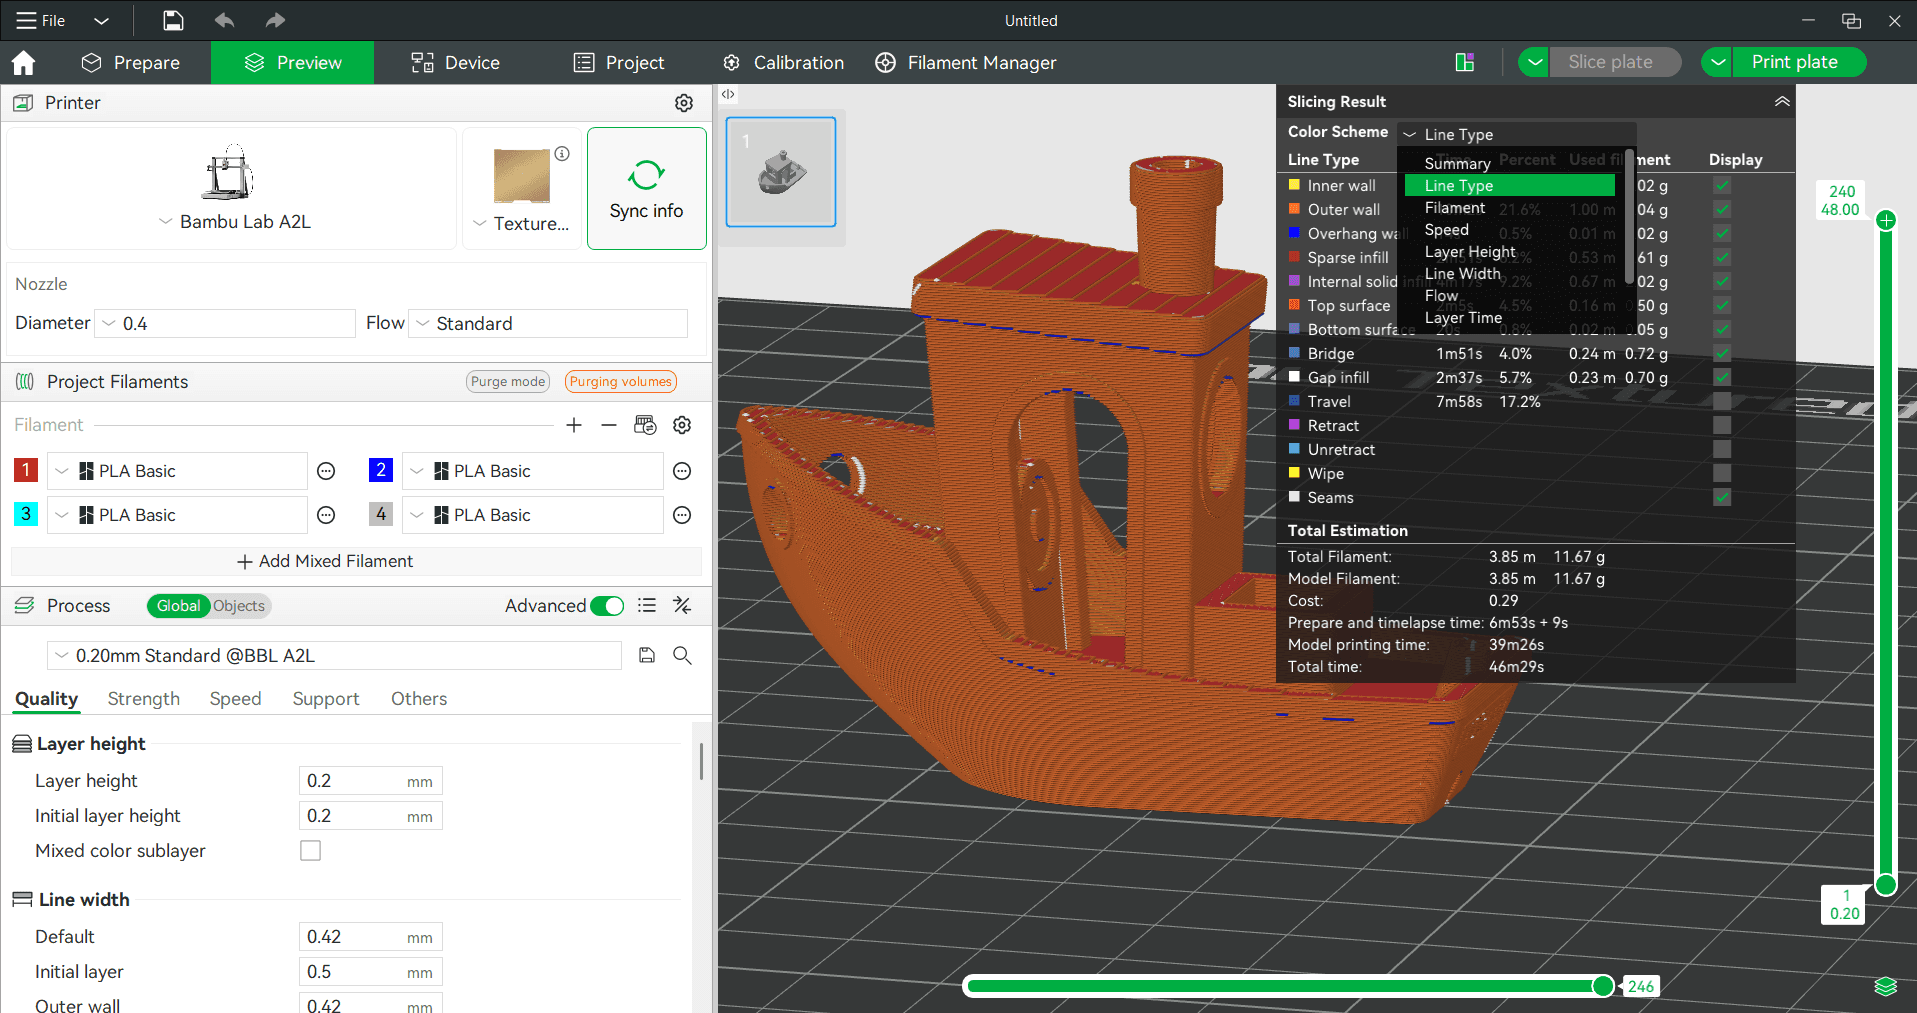Image resolution: width=1917 pixels, height=1013 pixels.
Task: Enable Mixed color sublayer checkbox
Action: point(311,851)
